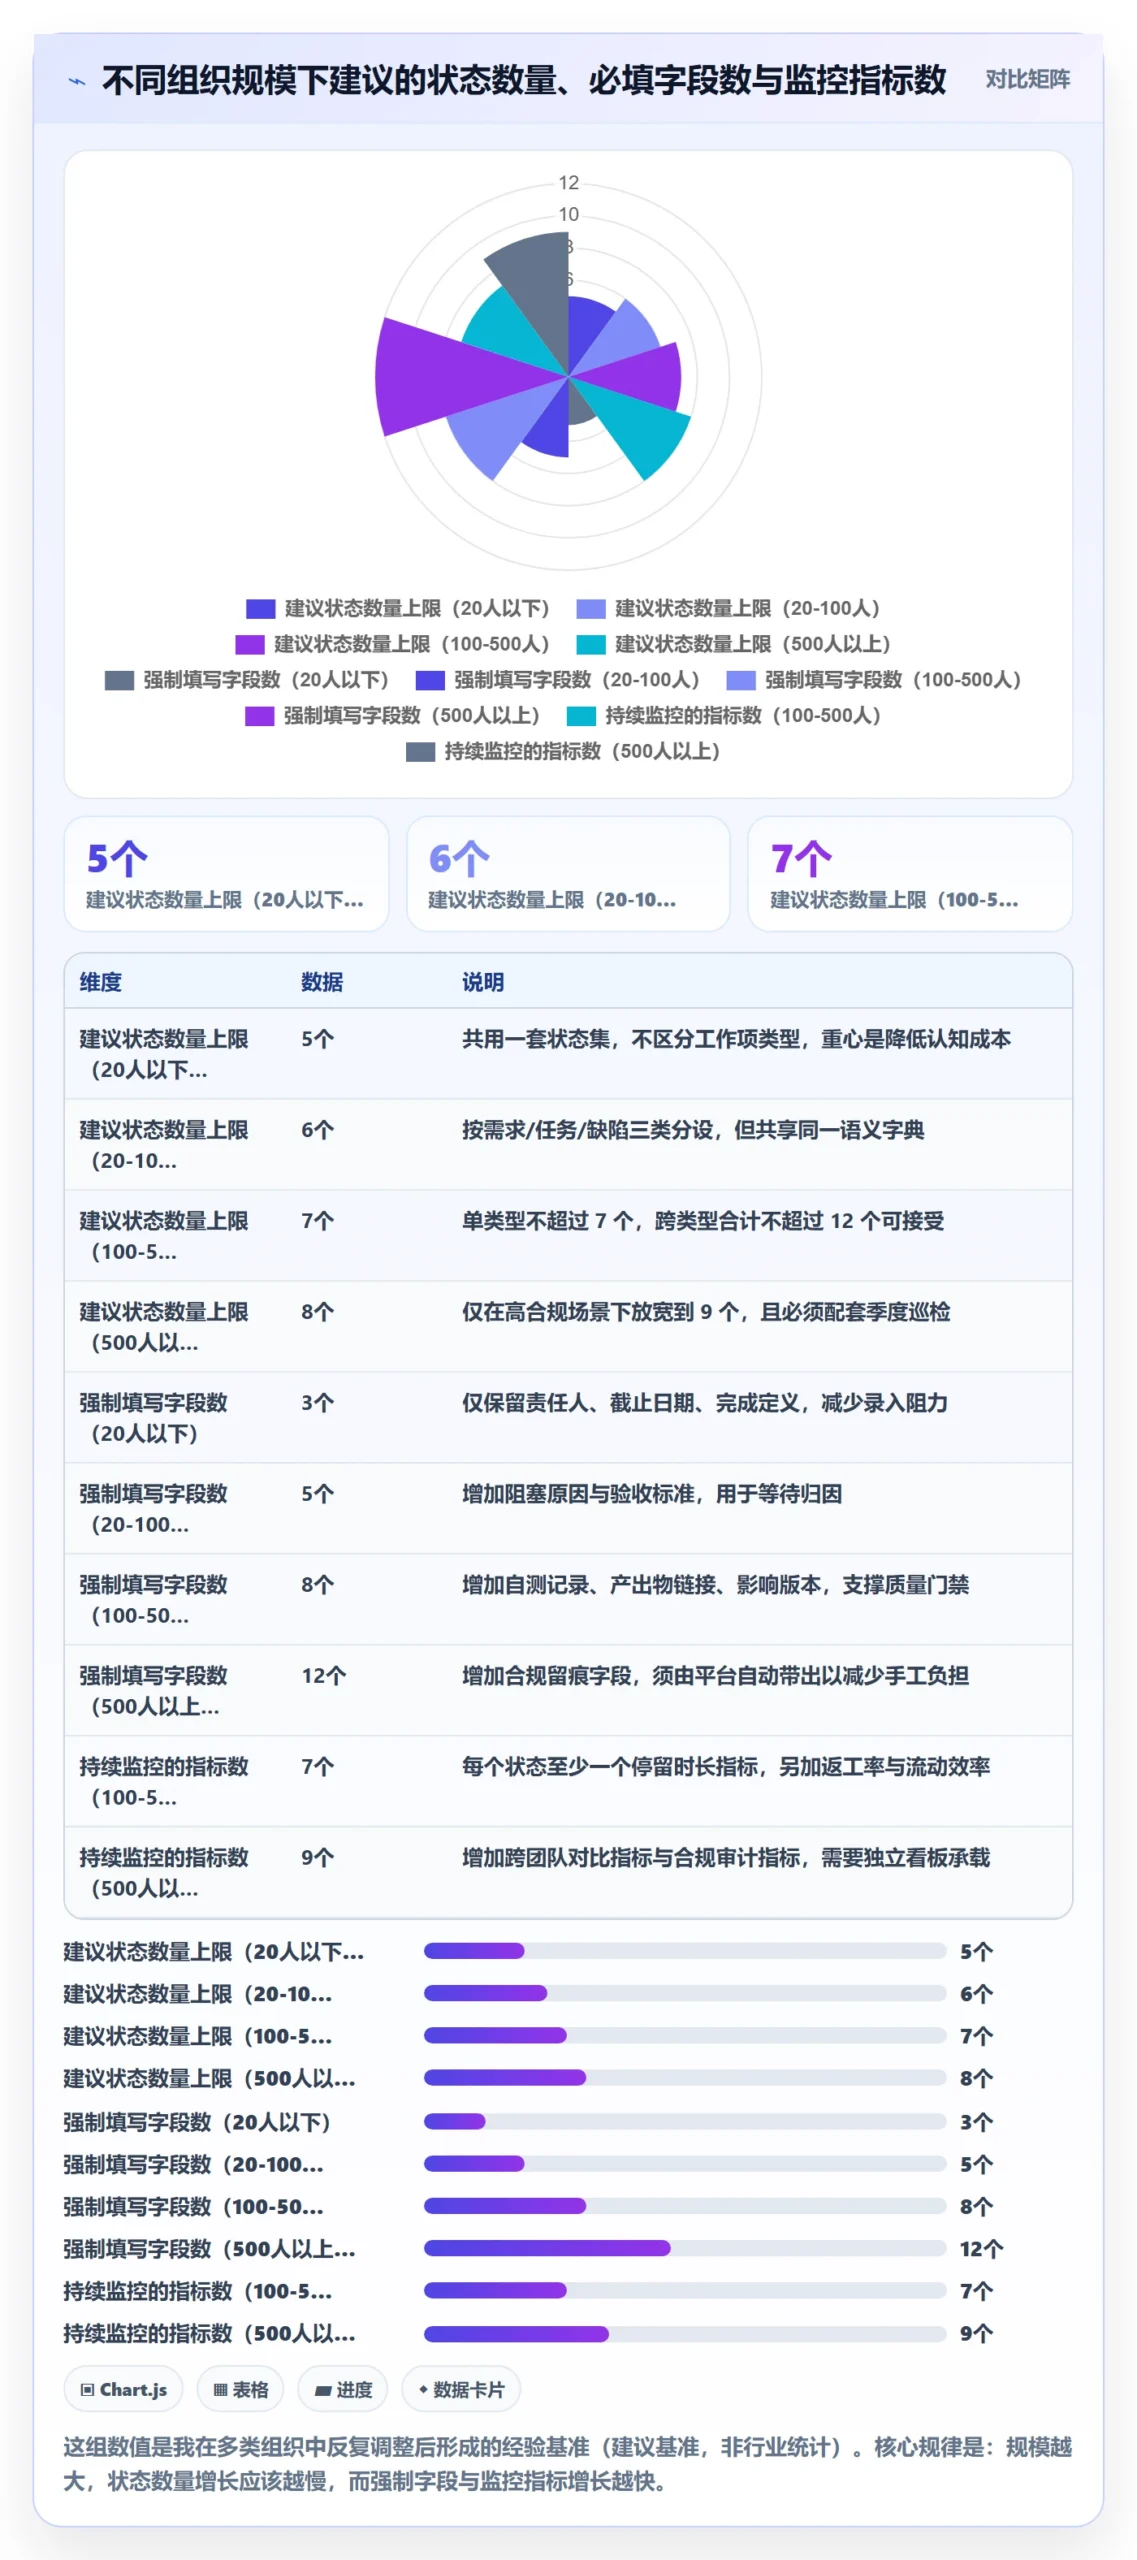This screenshot has height=2560, width=1137.
Task: Click progress bar for 持续监控的指标数（100-5…
Action: (x=685, y=2291)
